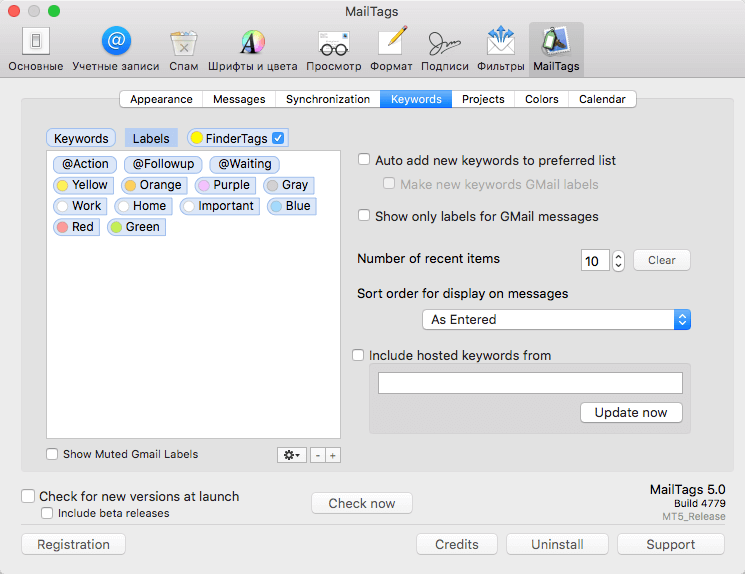Open the Подписи signatures pane
Image resolution: width=745 pixels, height=574 pixels.
[x=445, y=49]
